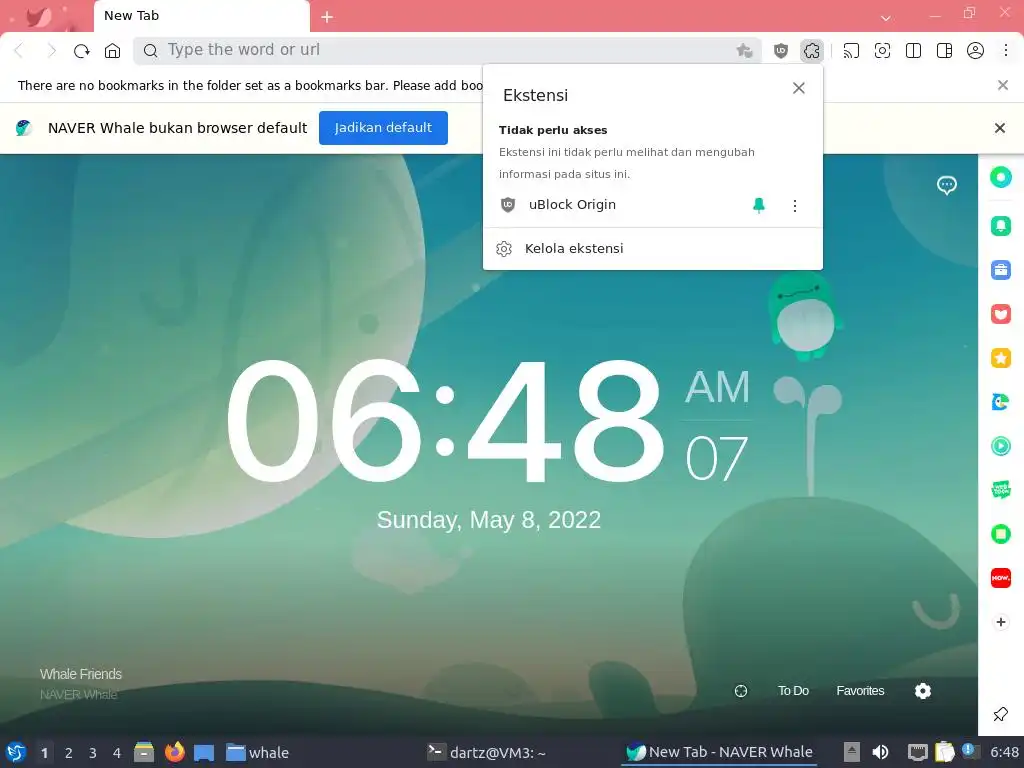Click the Whale Friends theme link

coord(81,674)
